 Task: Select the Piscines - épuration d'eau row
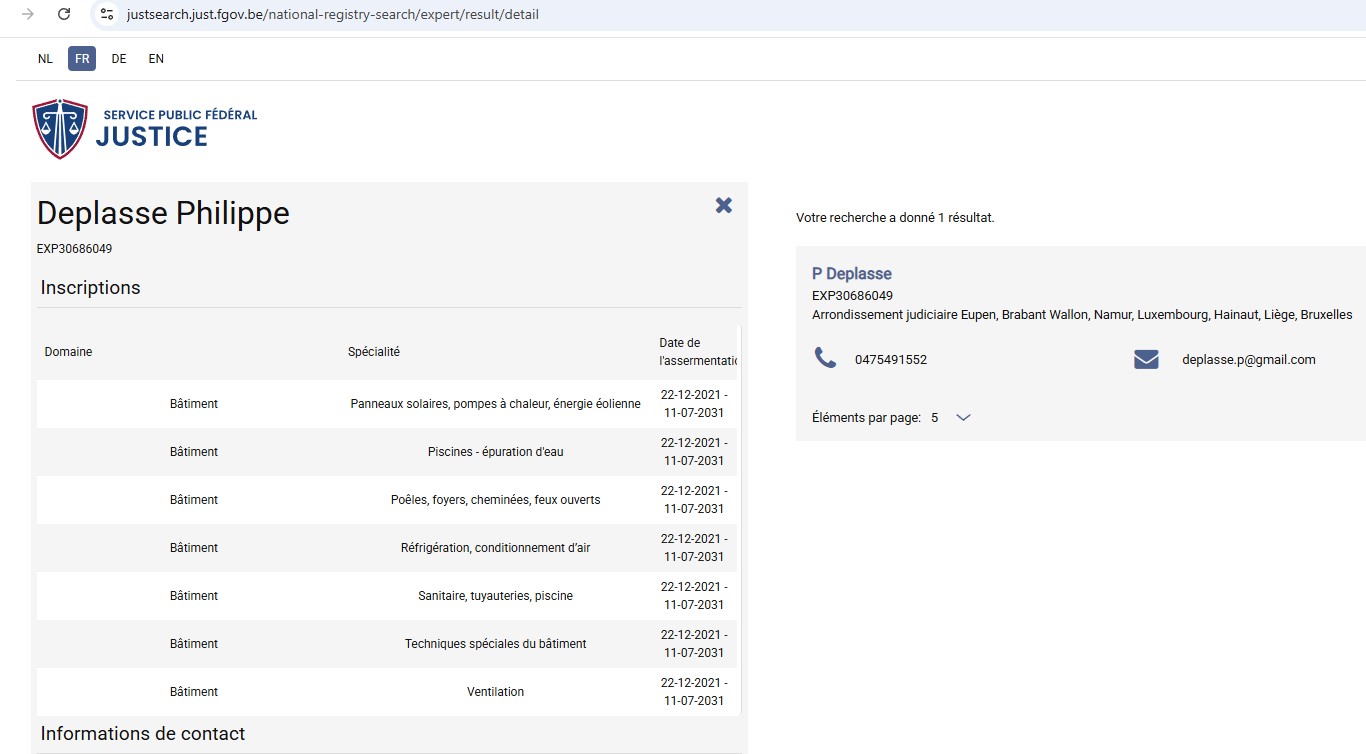(x=495, y=452)
